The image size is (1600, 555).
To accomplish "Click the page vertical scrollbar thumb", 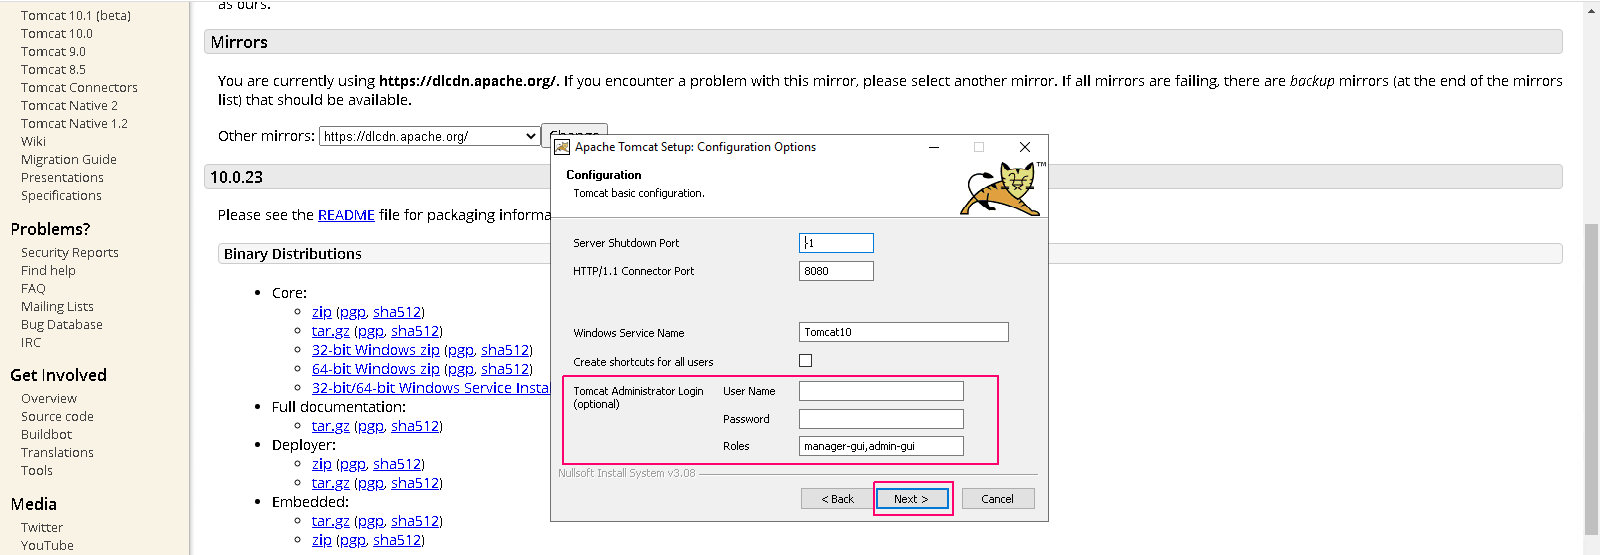I will pyautogui.click(x=1591, y=380).
